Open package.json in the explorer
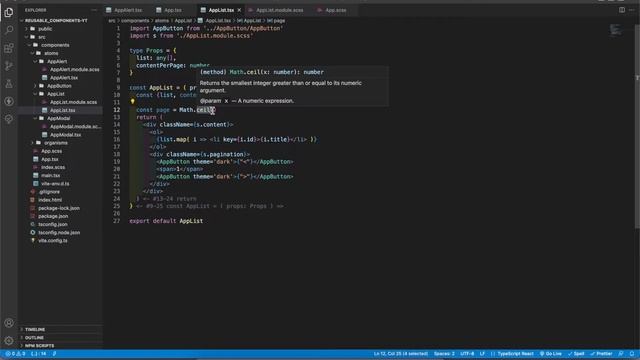This screenshot has height=360, width=640. pos(53,216)
